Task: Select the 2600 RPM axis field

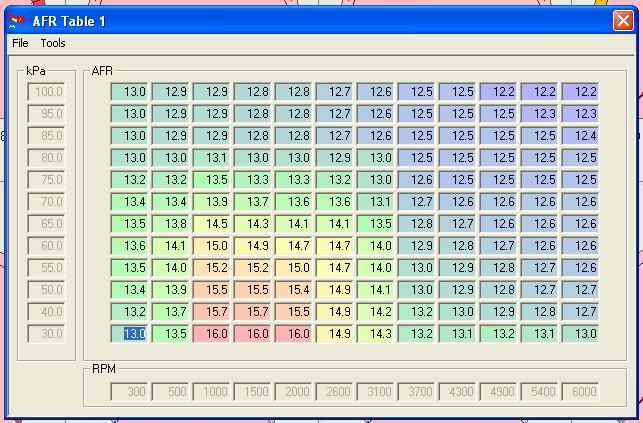Action: coord(334,392)
